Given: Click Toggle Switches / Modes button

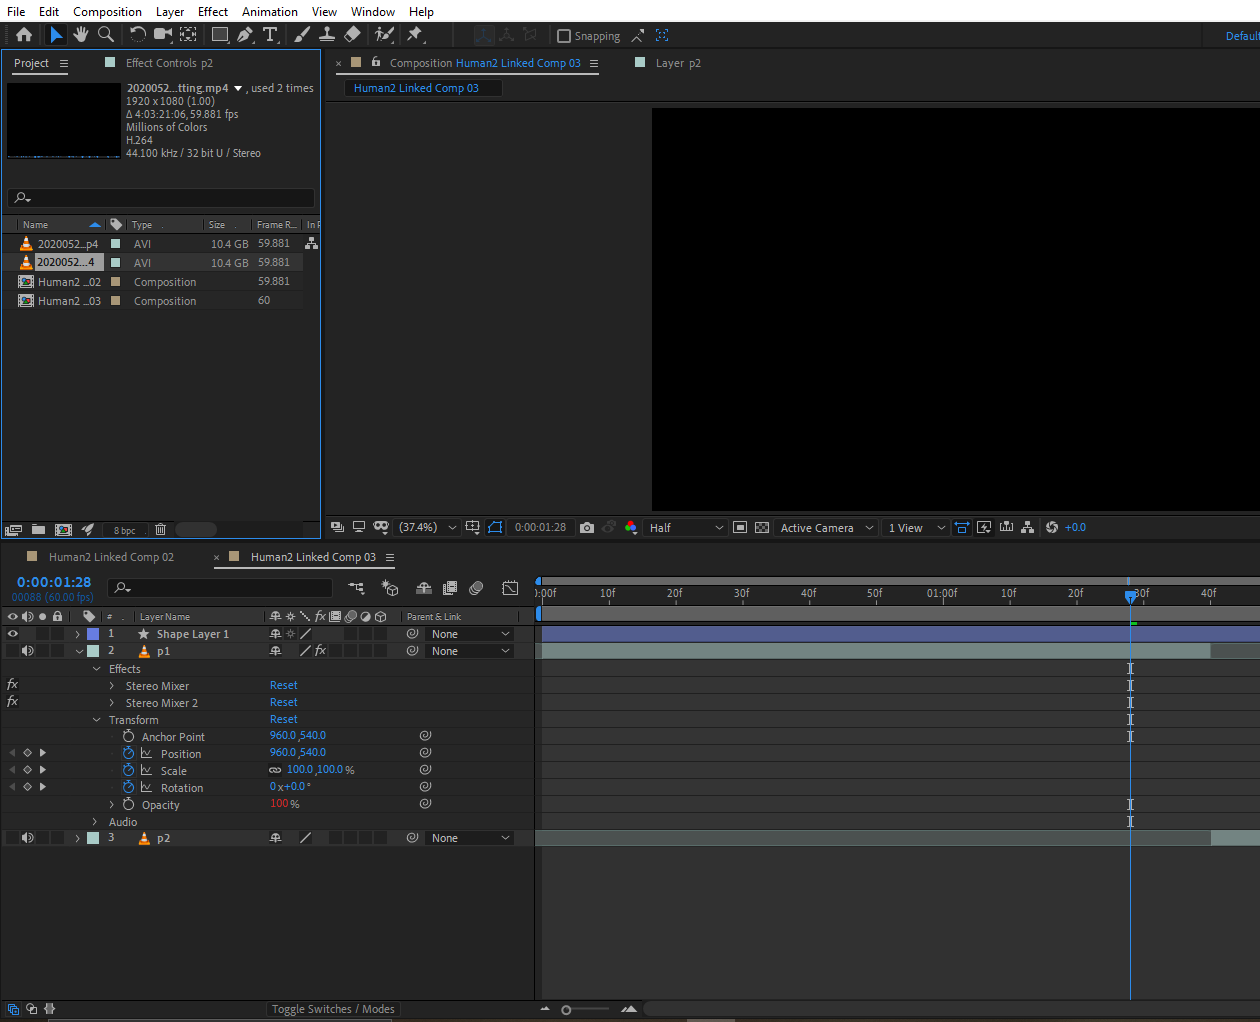Looking at the screenshot, I should (333, 1009).
